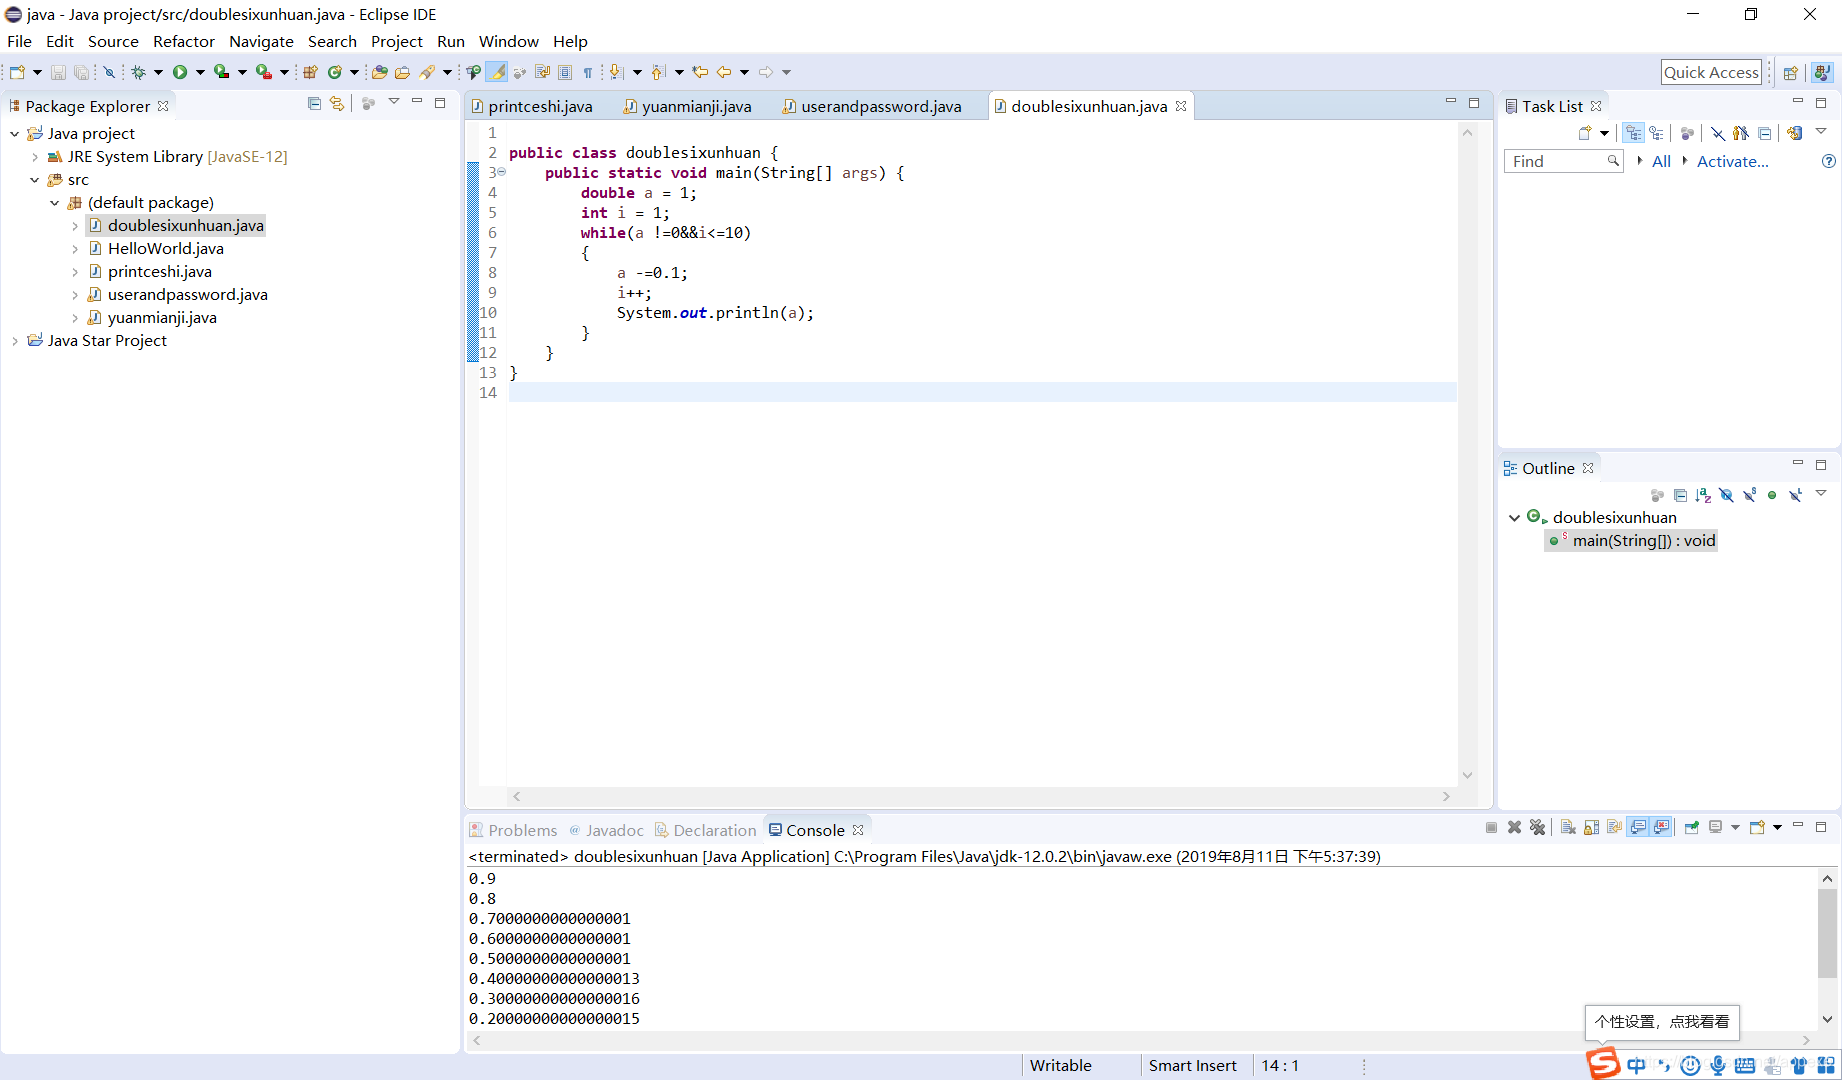Remove All Terminated Launches icon
This screenshot has width=1842, height=1080.
1537,828
